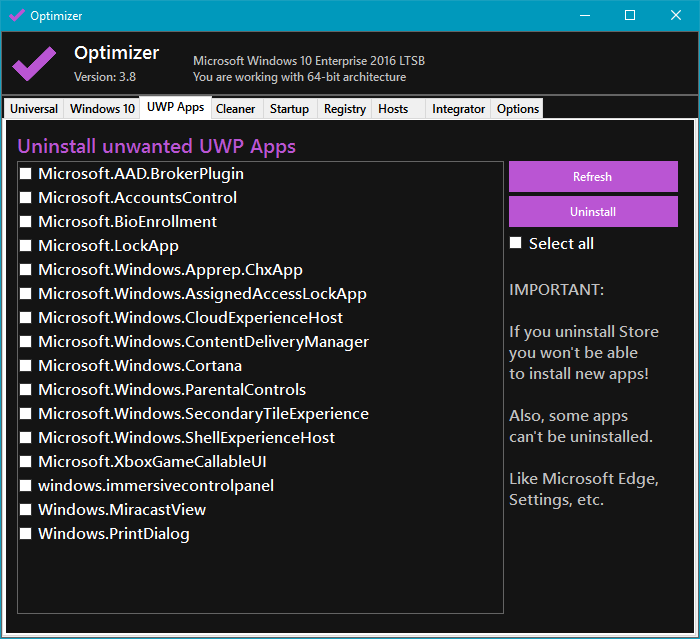This screenshot has width=700, height=639.
Task: Click the title bar Optimizer icon
Action: click(17, 15)
